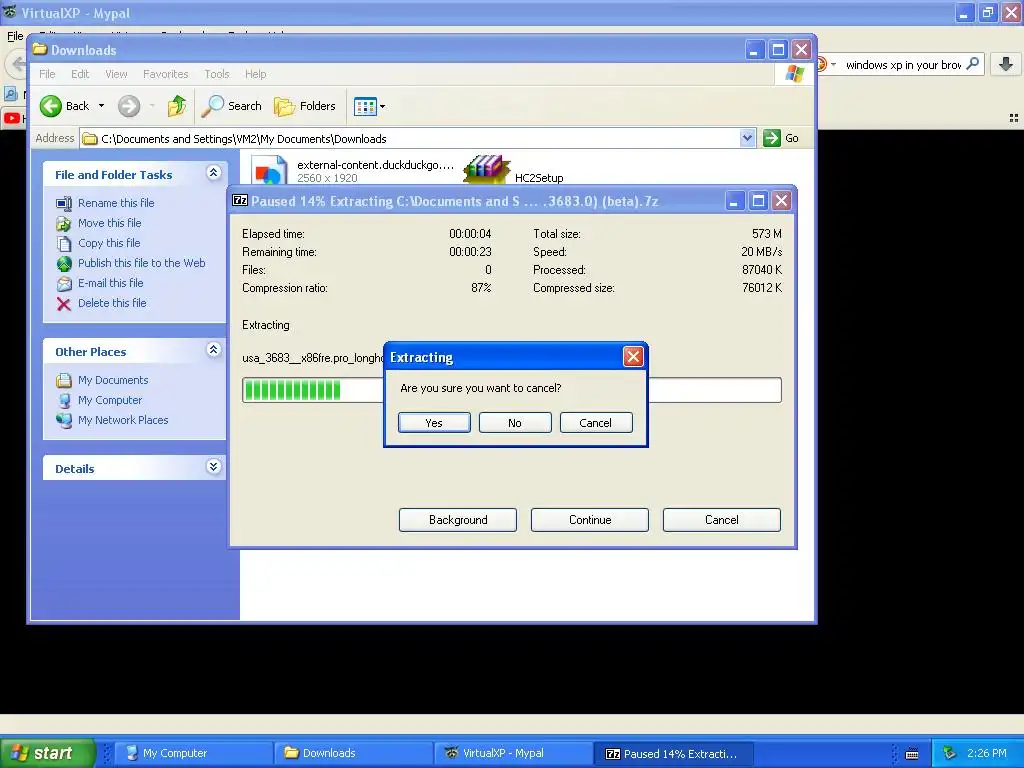This screenshot has height=768, width=1024.
Task: Send extraction to Background
Action: [x=458, y=520]
